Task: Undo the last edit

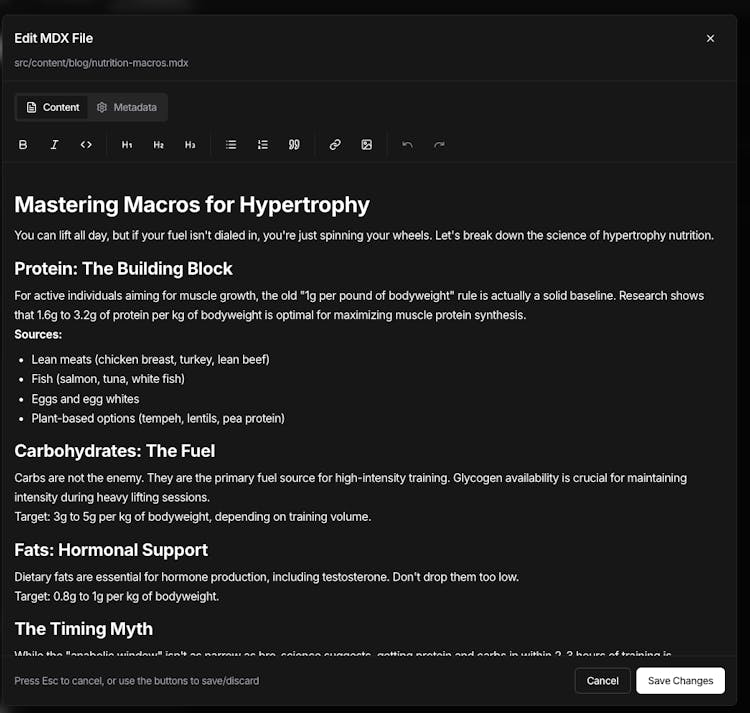Action: click(407, 145)
